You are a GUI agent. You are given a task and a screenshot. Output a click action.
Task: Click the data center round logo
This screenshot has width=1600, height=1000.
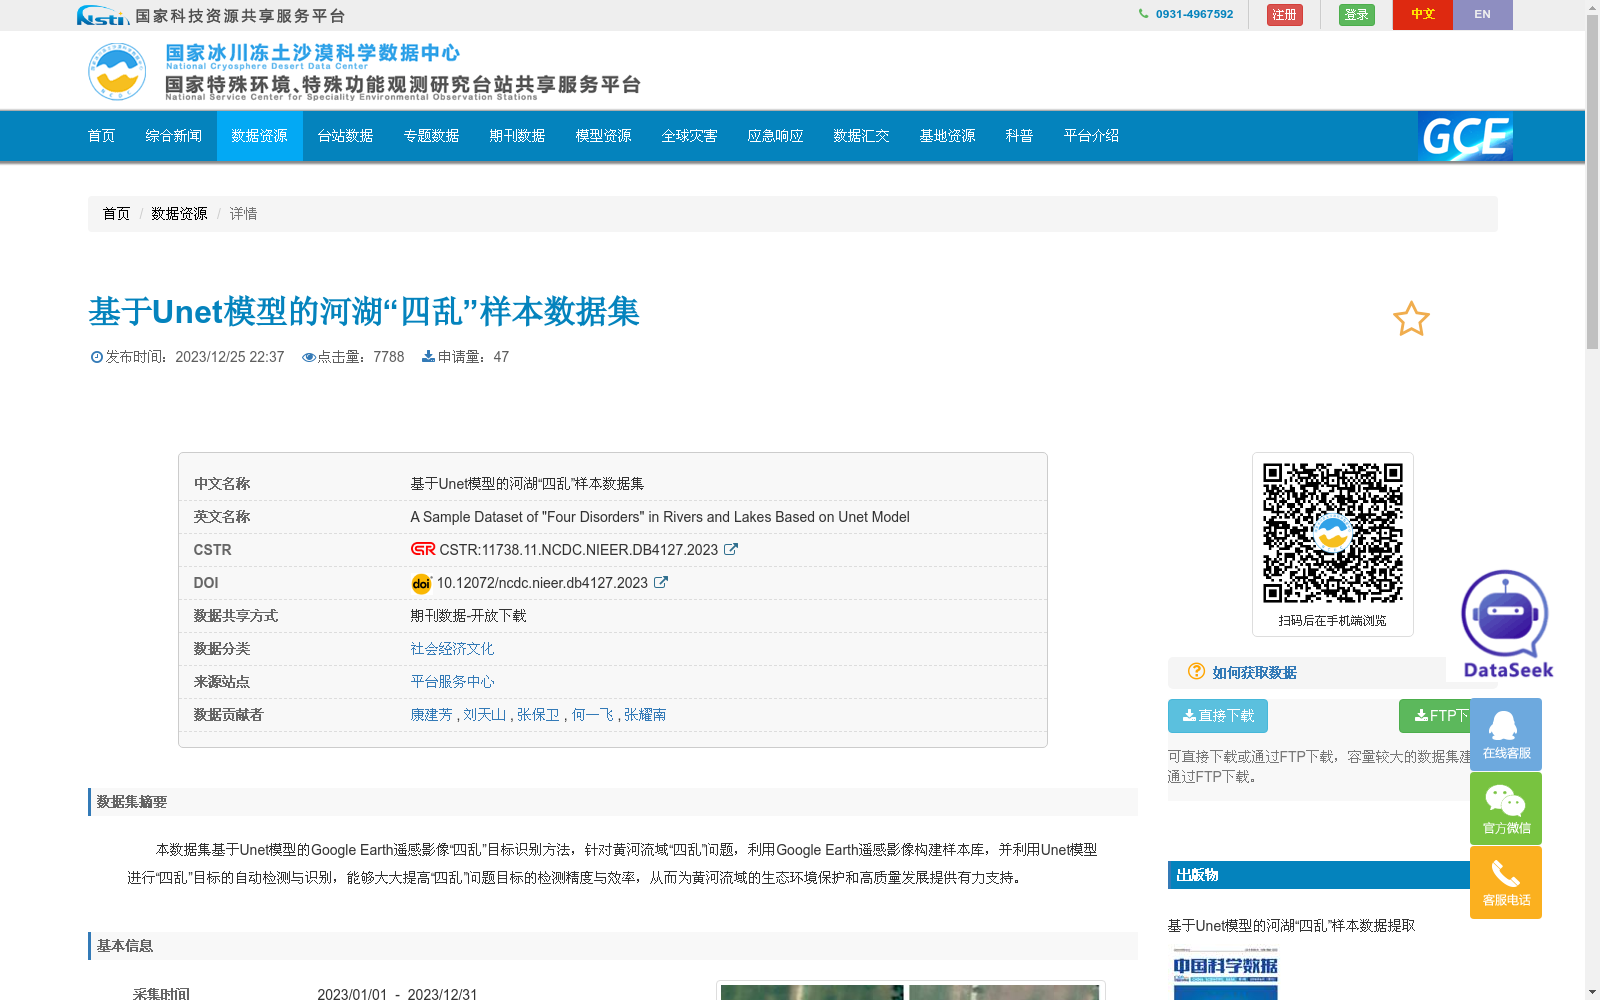click(117, 71)
